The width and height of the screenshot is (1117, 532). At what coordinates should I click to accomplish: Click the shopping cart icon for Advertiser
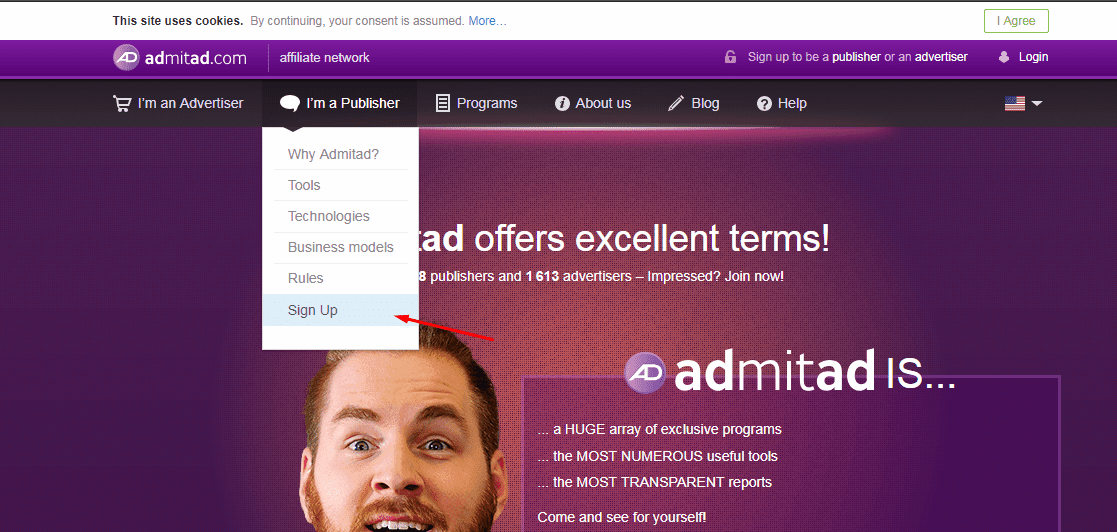coord(122,103)
